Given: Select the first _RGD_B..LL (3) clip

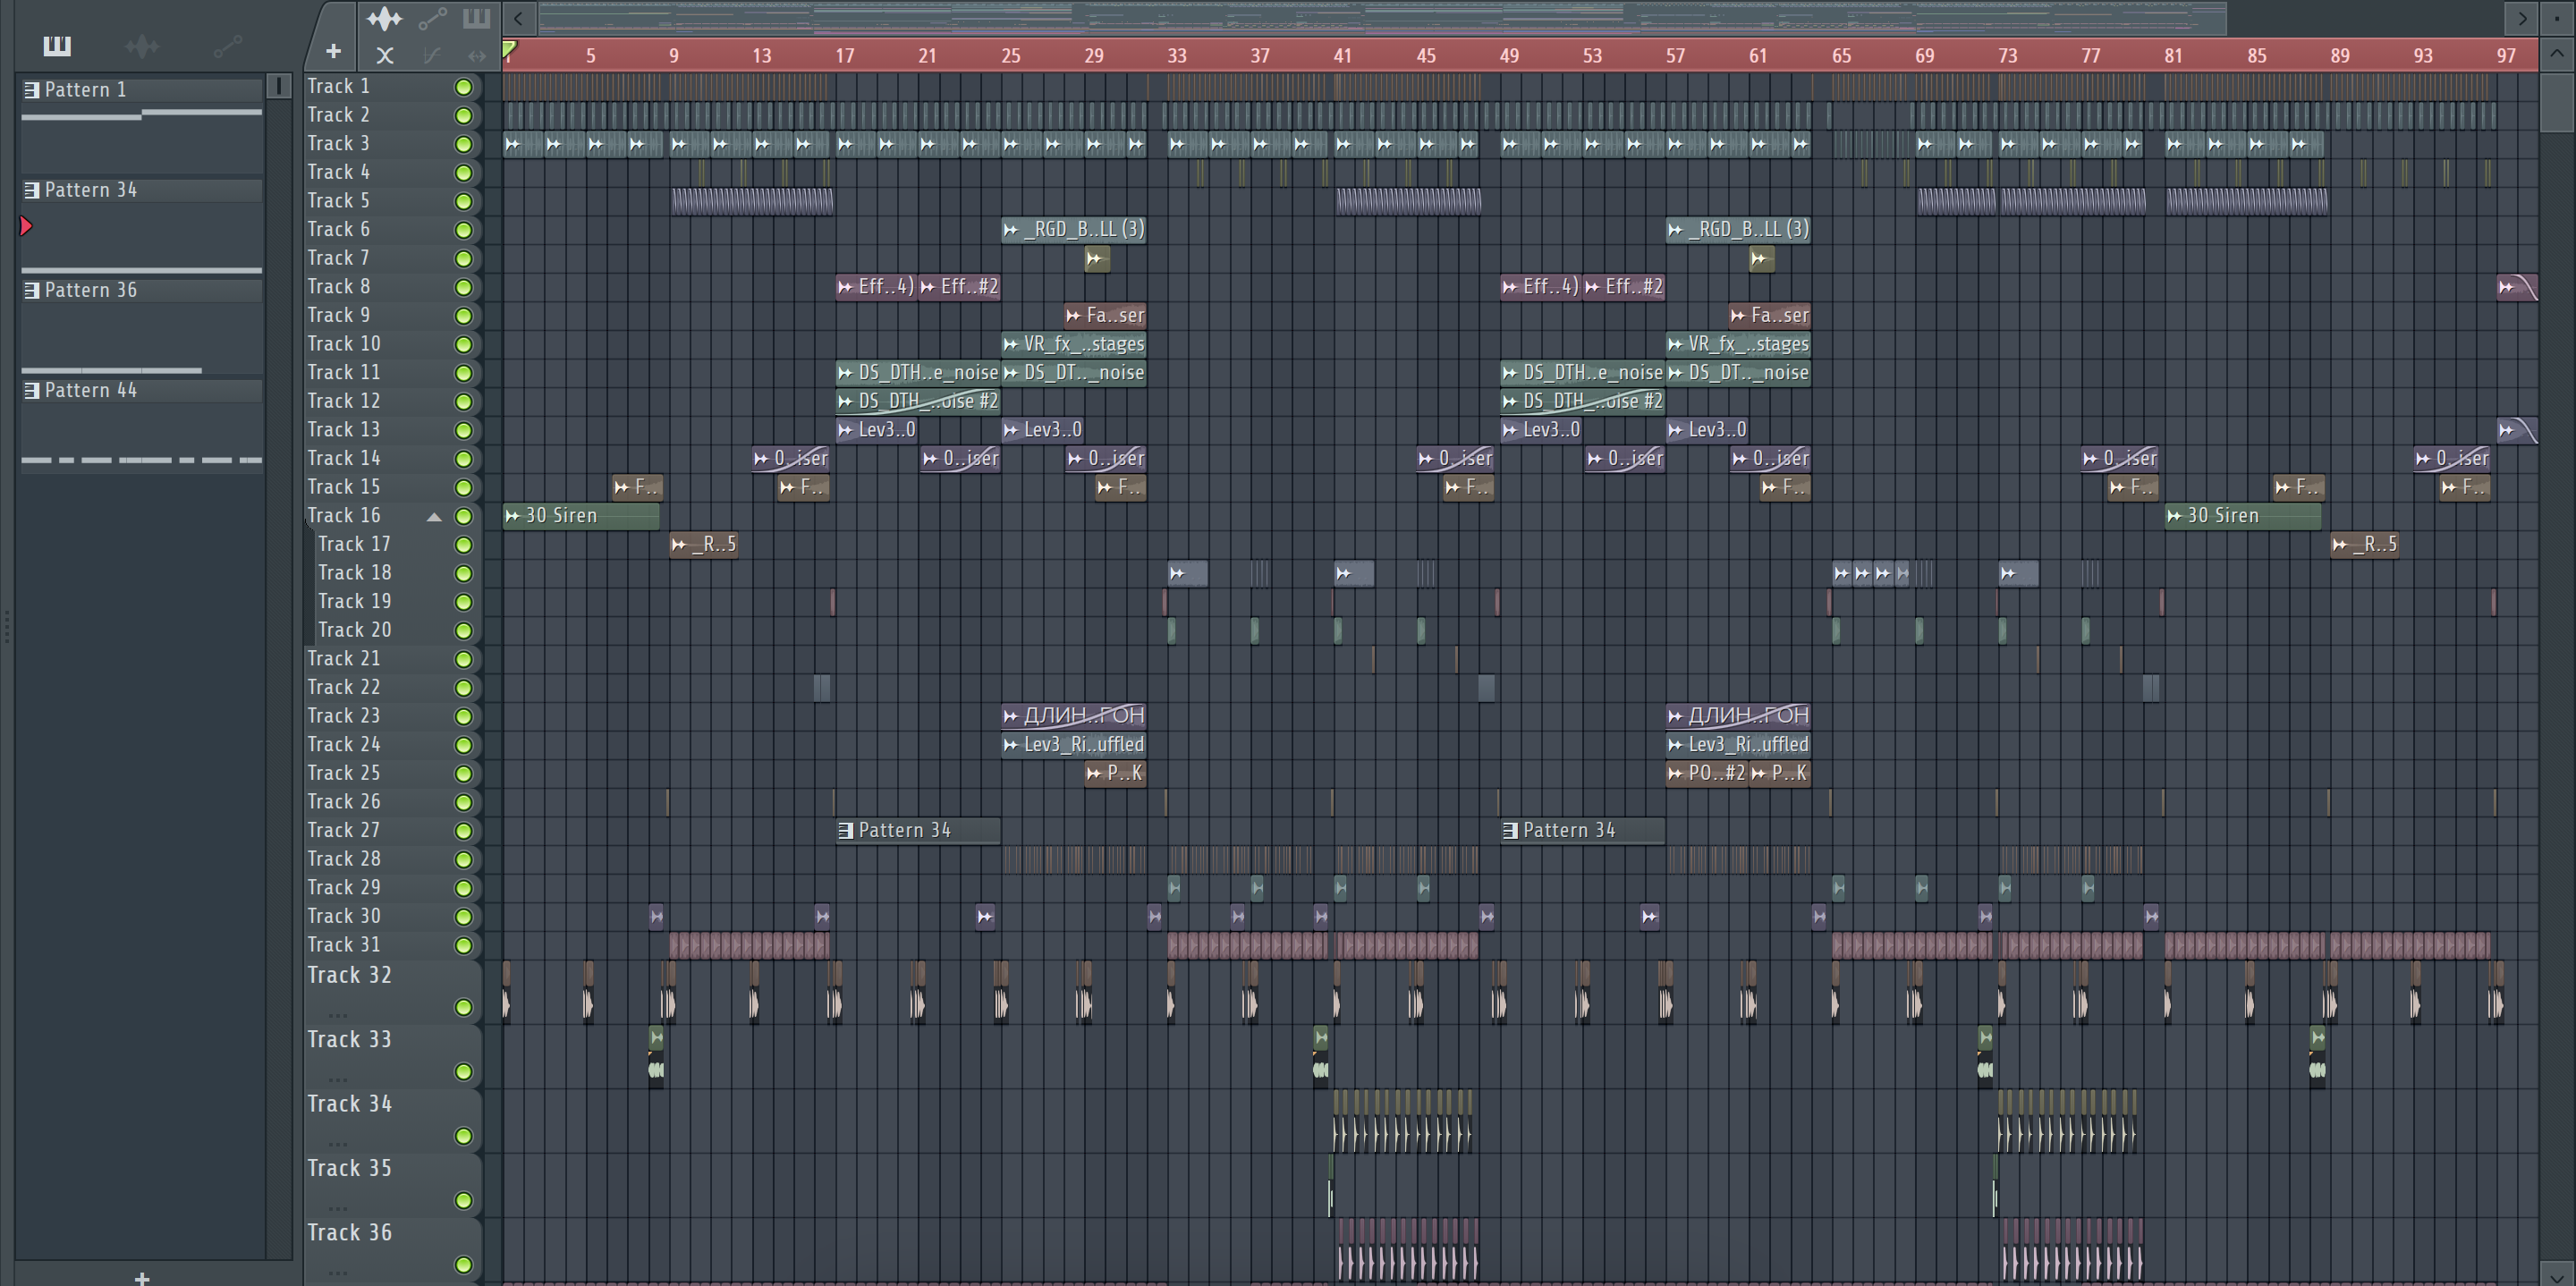Looking at the screenshot, I should [x=1073, y=230].
